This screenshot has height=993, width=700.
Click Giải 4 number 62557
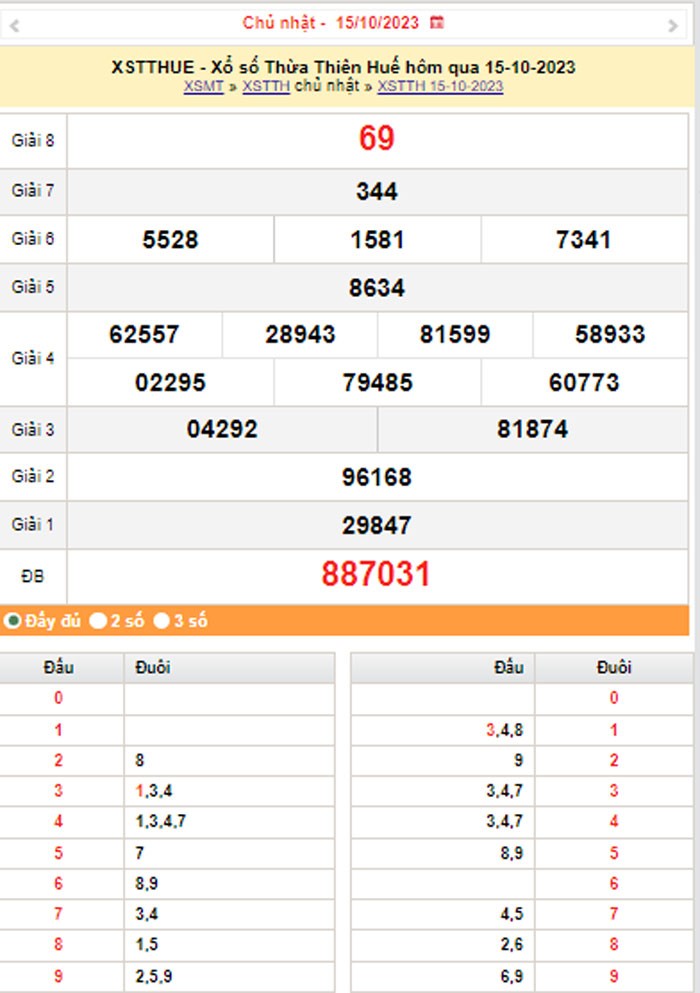144,334
